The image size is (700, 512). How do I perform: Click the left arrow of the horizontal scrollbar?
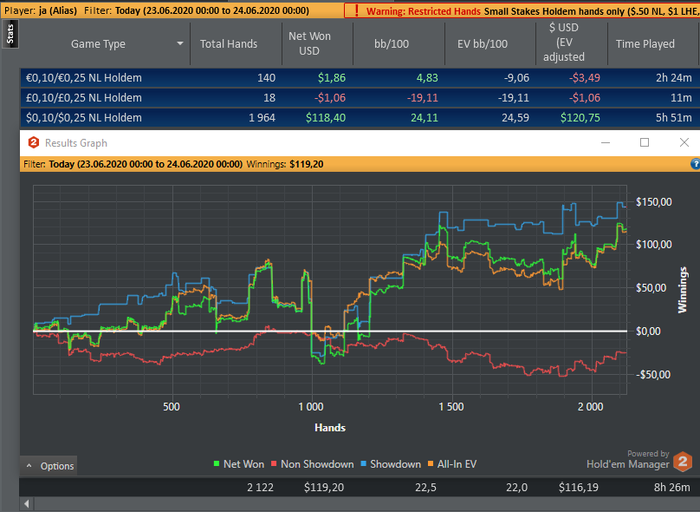point(27,504)
